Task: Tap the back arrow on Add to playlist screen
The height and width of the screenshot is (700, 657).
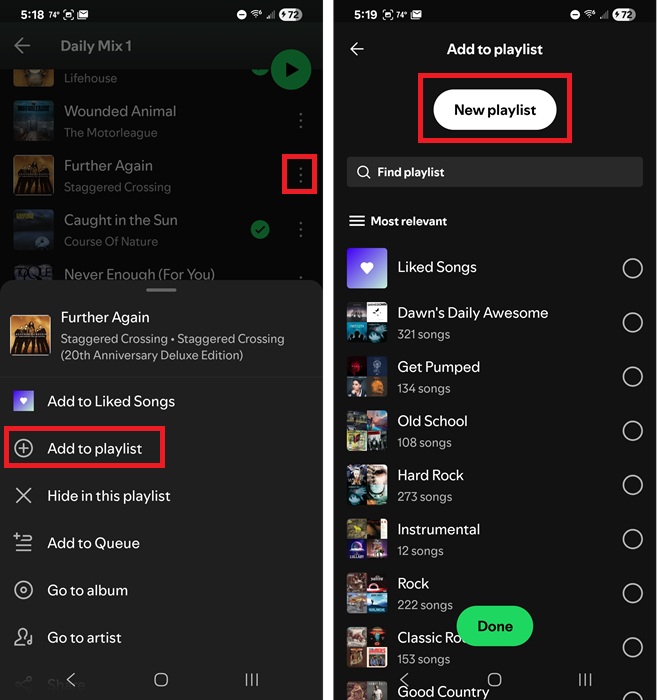Action: [357, 49]
